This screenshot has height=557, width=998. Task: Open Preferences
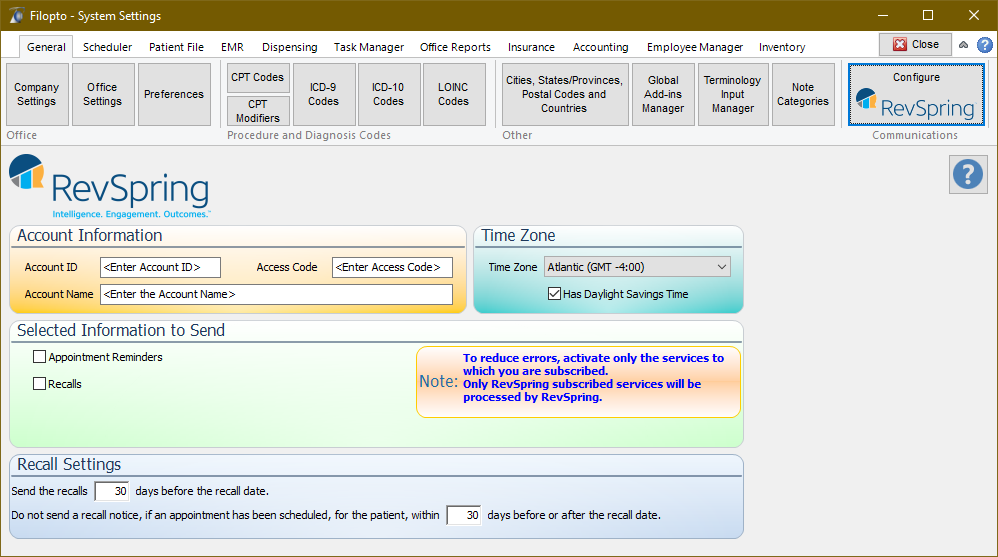click(x=174, y=94)
